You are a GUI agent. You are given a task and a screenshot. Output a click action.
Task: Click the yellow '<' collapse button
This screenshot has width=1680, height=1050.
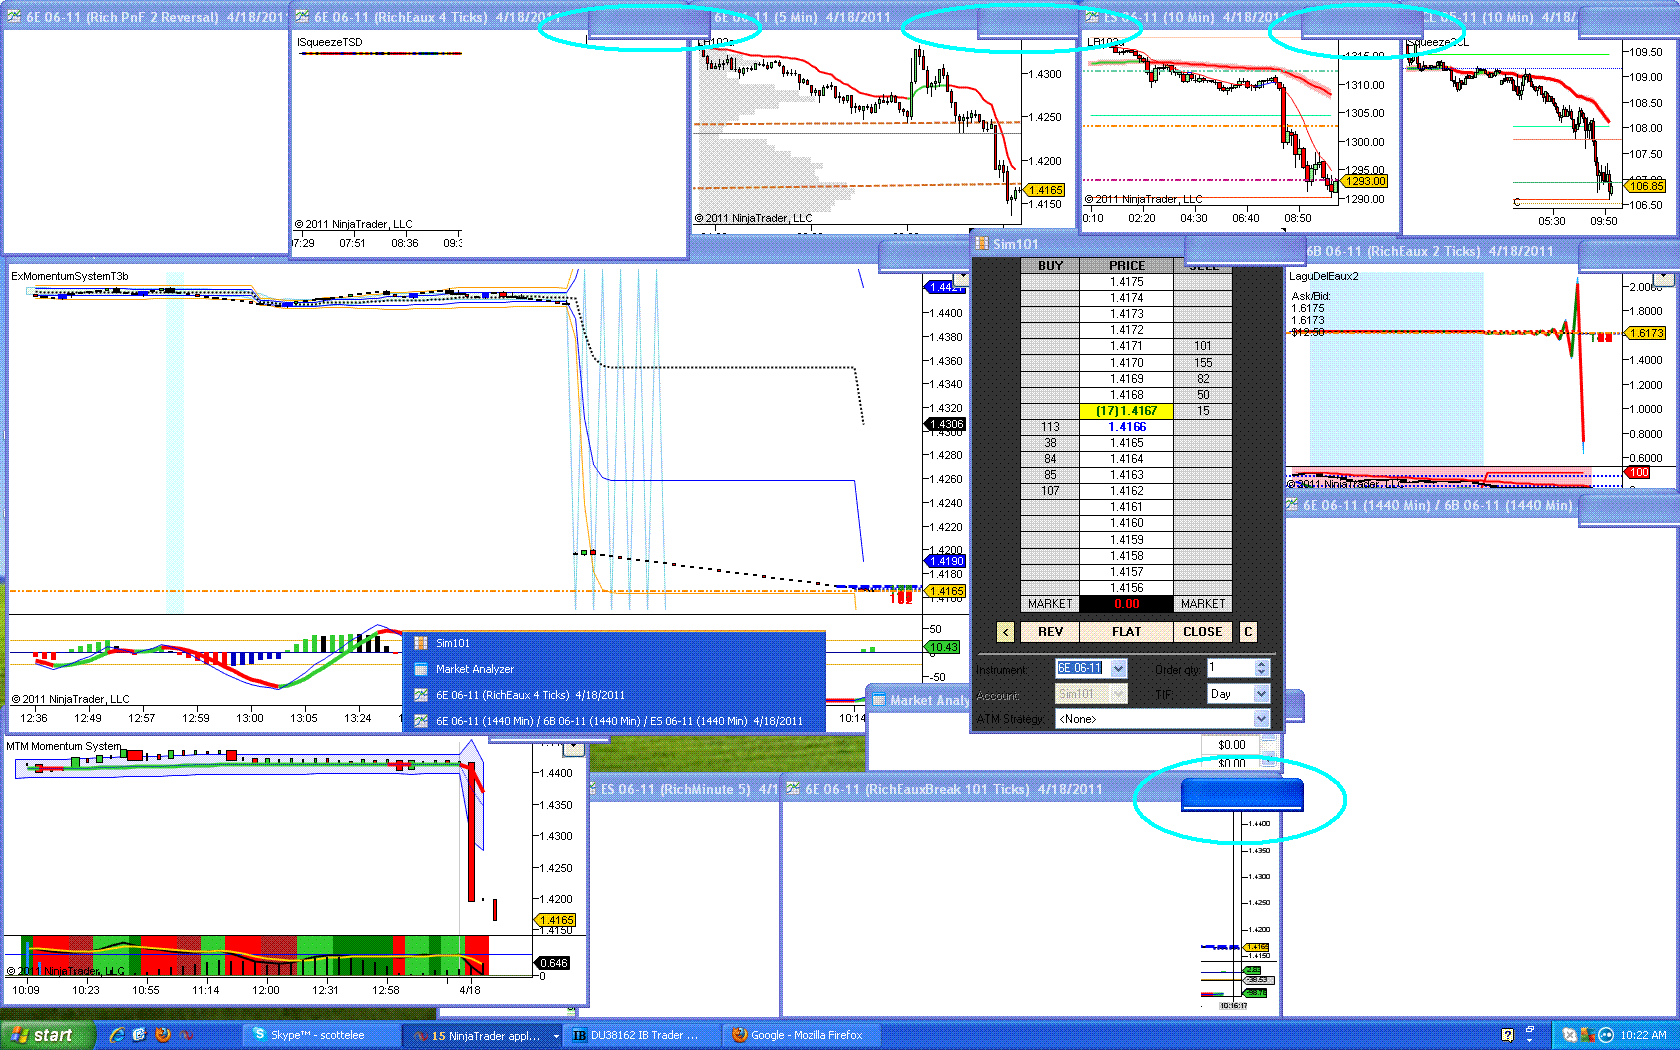[x=1005, y=632]
